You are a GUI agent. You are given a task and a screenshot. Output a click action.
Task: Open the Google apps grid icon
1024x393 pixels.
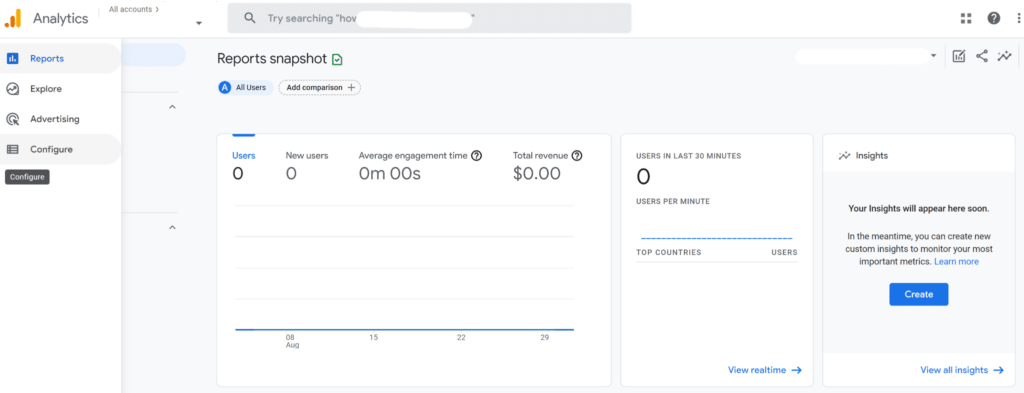click(966, 18)
